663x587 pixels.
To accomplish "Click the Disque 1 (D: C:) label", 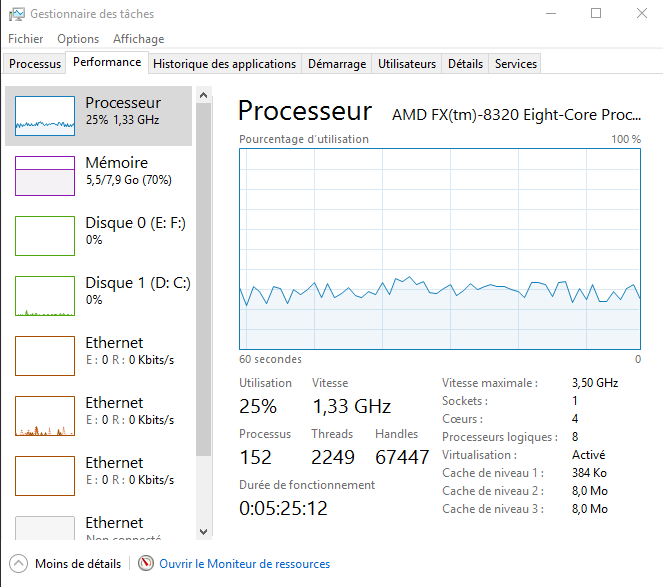I will pyautogui.click(x=138, y=283).
